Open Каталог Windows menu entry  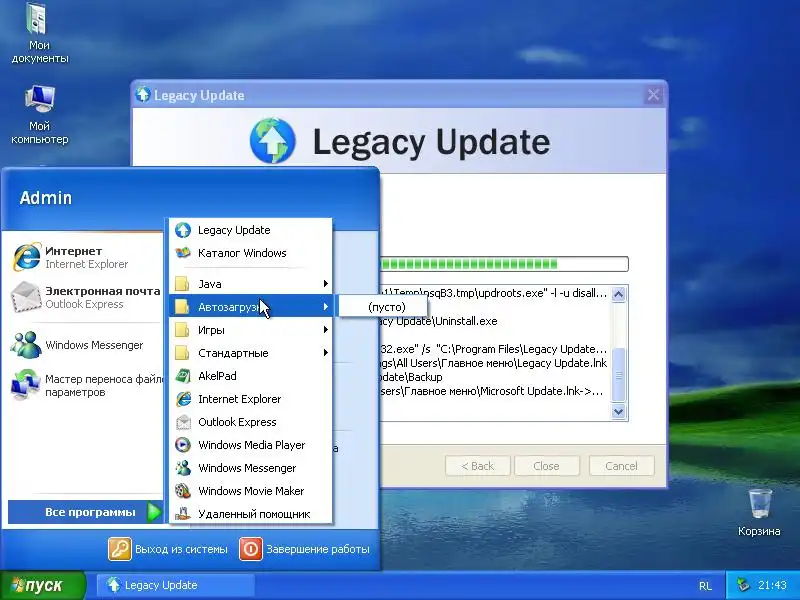(x=251, y=253)
